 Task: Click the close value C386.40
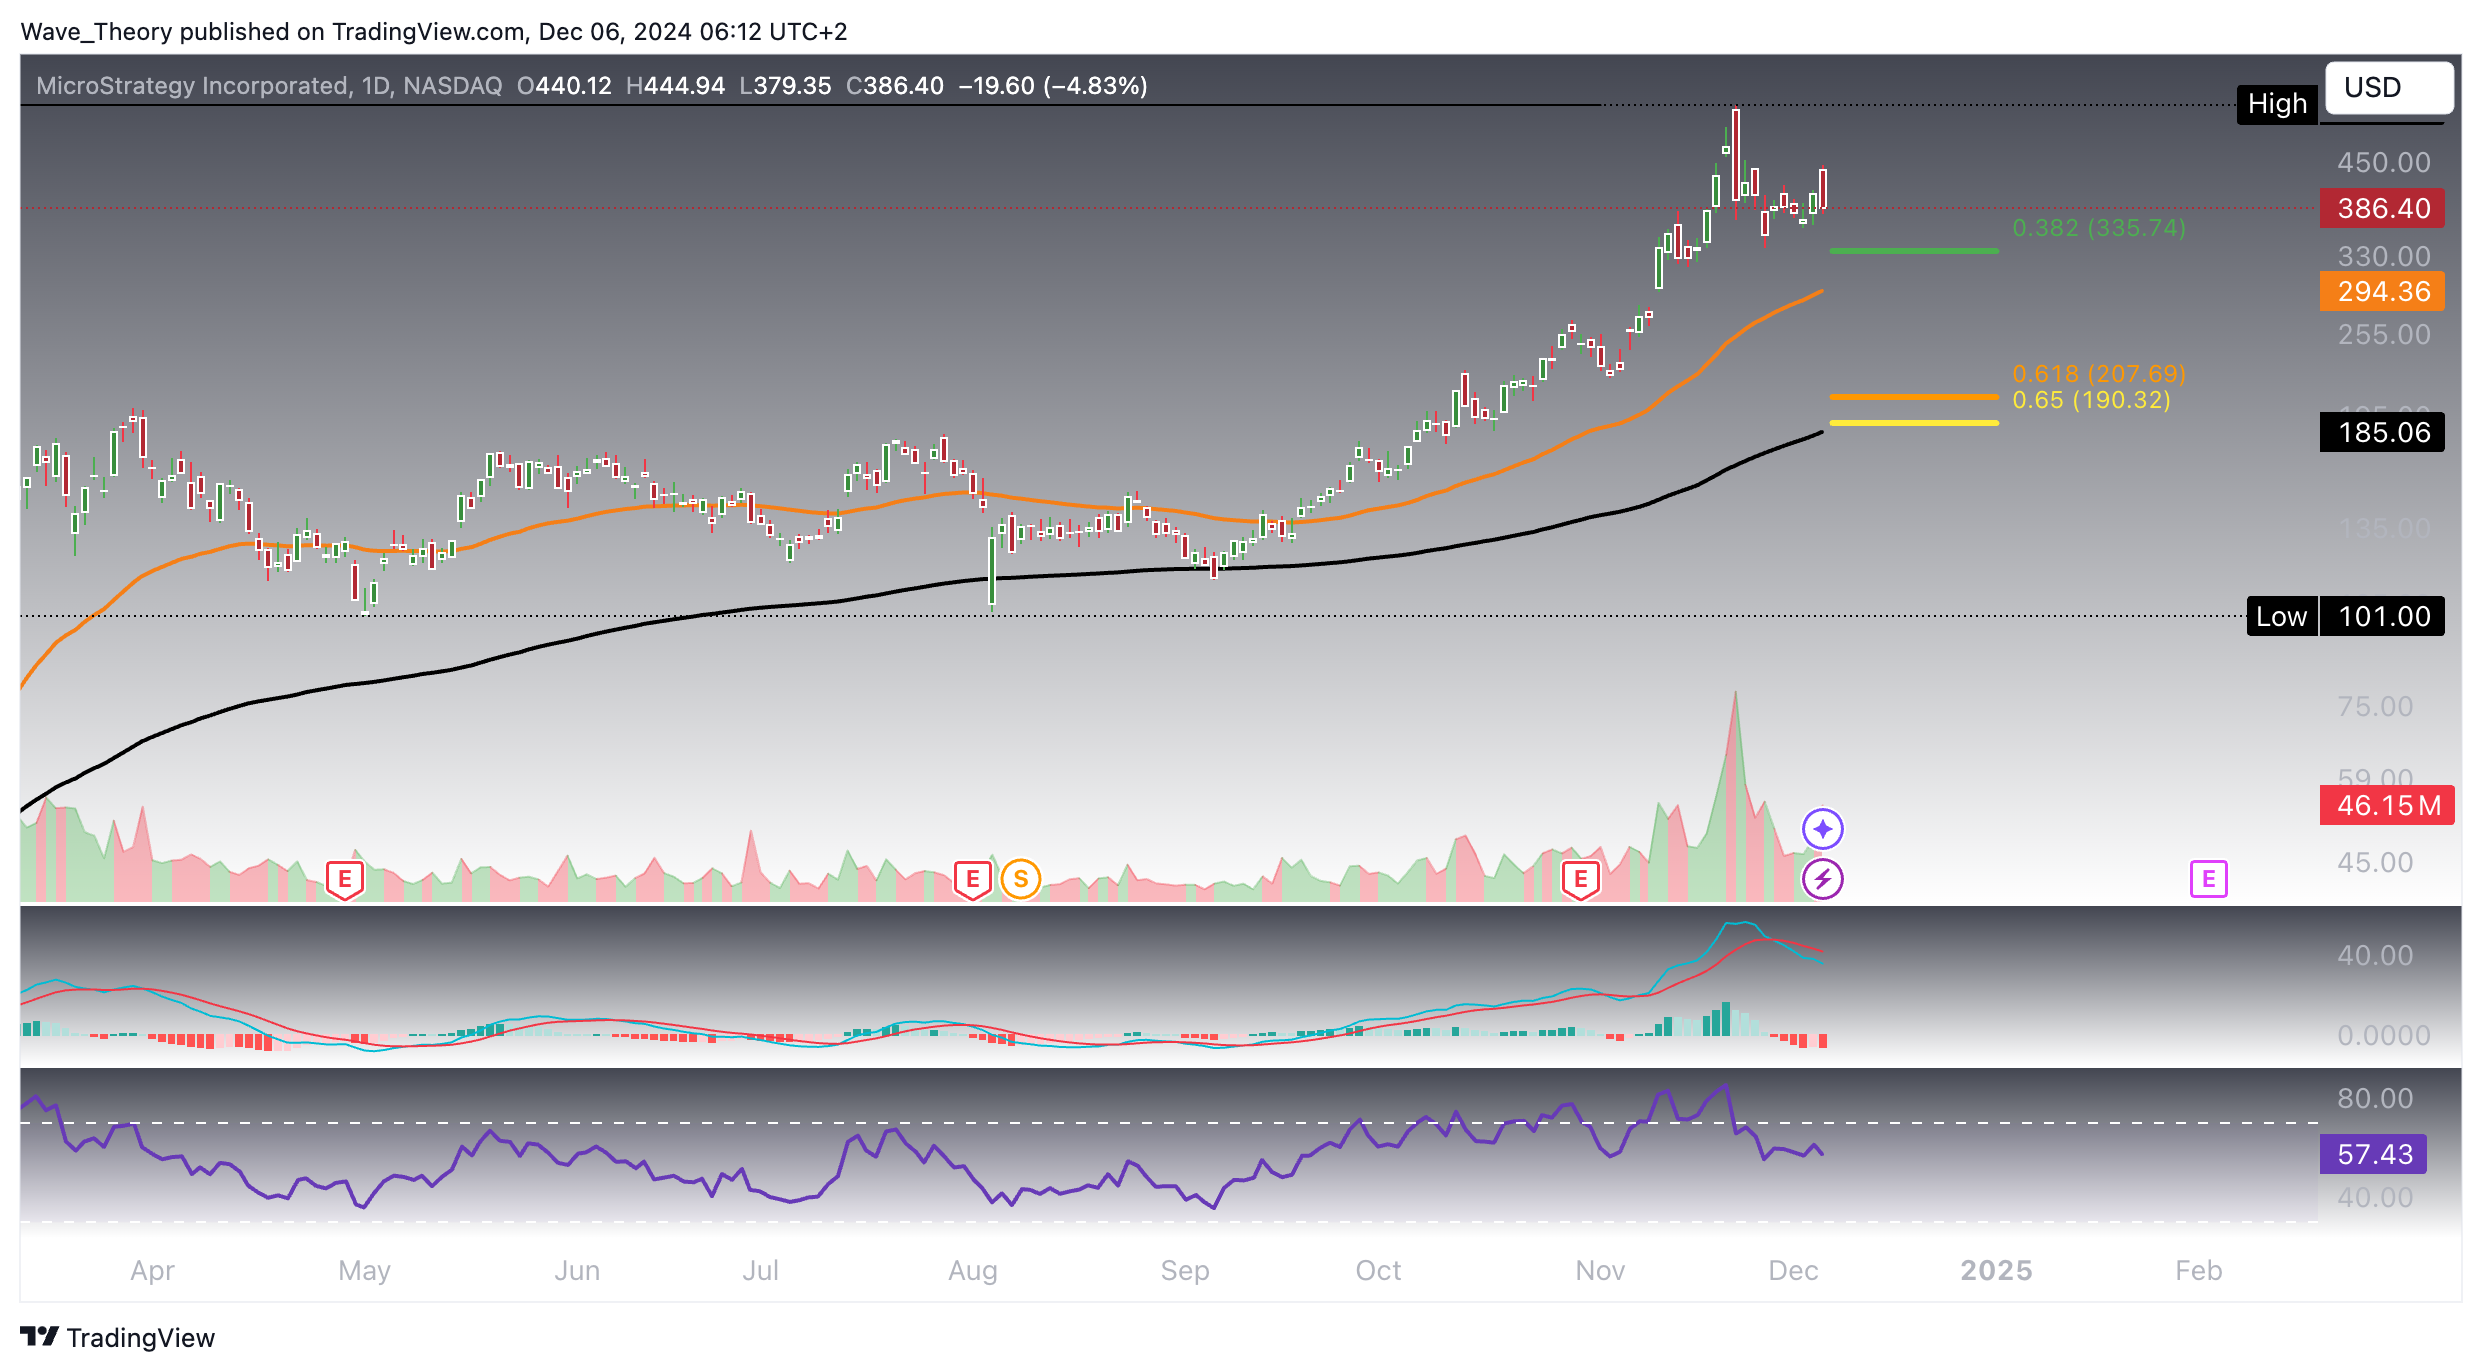click(x=895, y=86)
